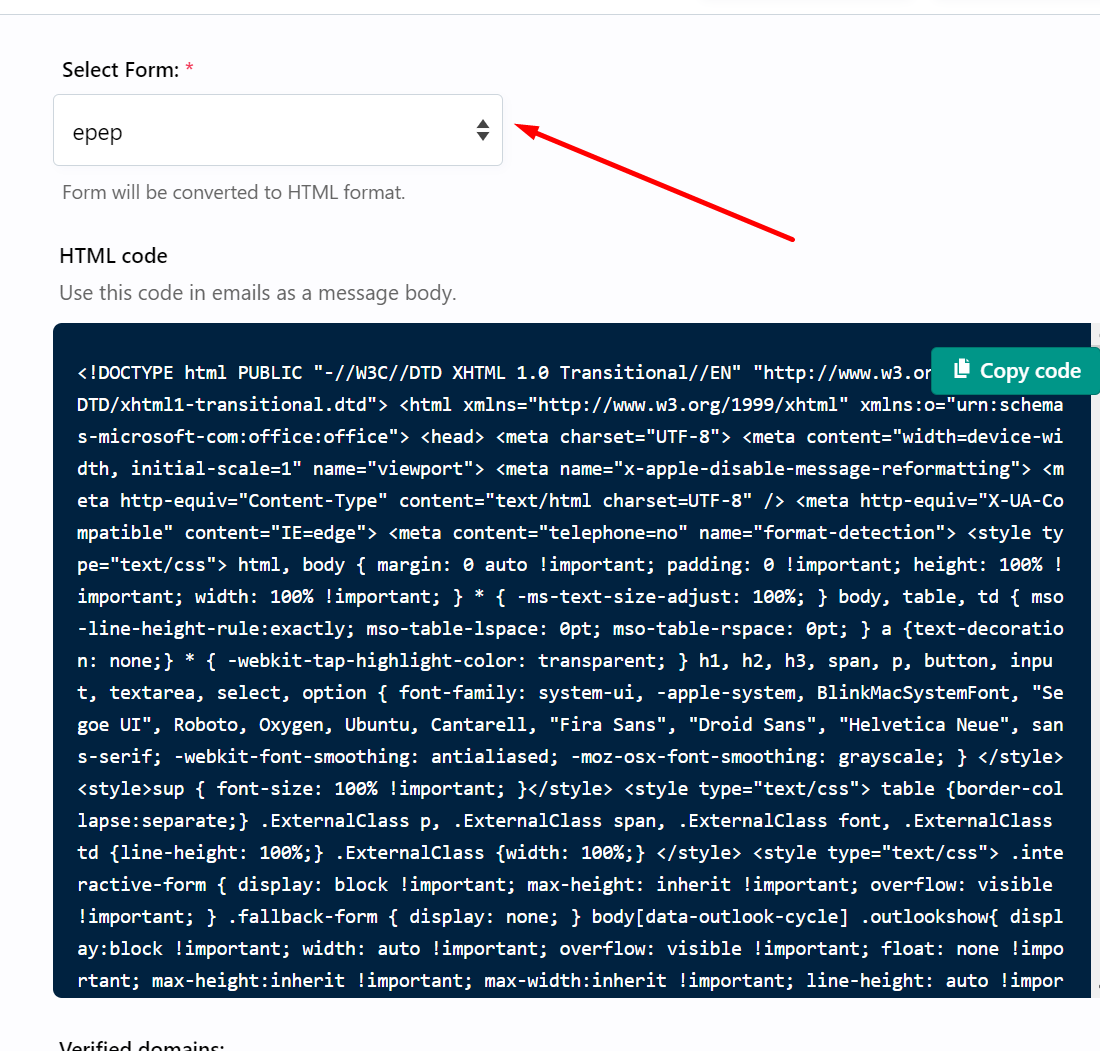The image size is (1100, 1051).
Task: Click "Use this code in emails as a message body."
Action: coord(257,293)
